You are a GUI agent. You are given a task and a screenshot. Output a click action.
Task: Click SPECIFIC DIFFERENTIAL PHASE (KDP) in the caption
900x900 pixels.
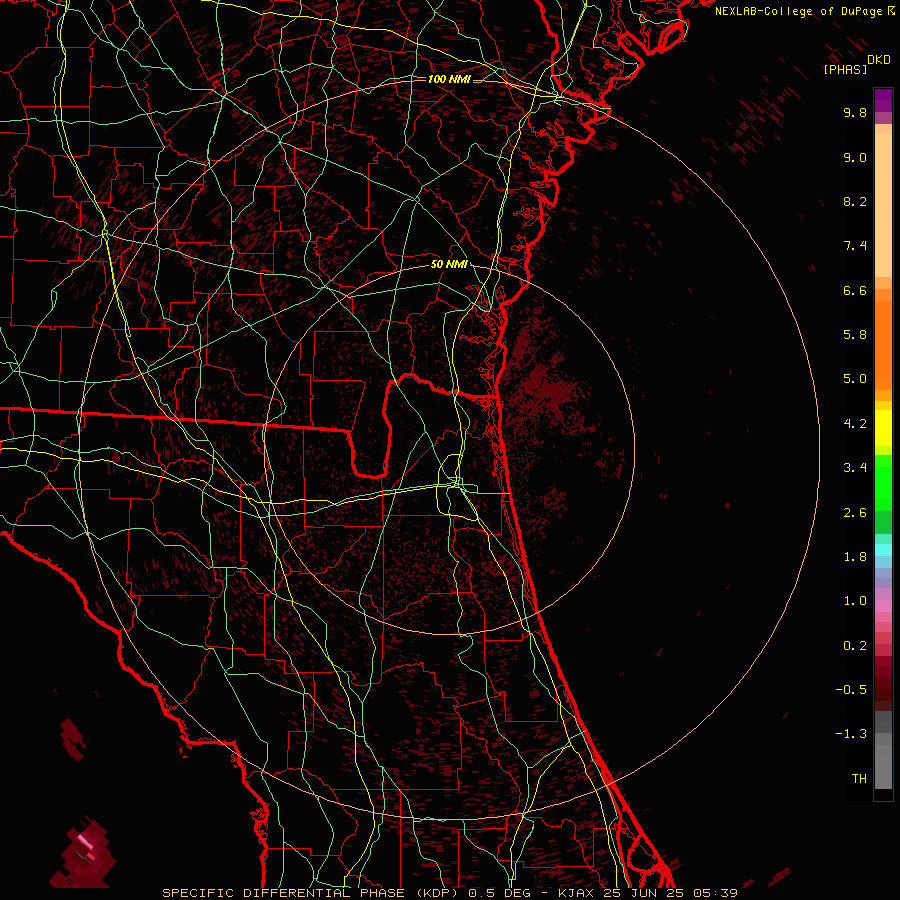(310, 893)
